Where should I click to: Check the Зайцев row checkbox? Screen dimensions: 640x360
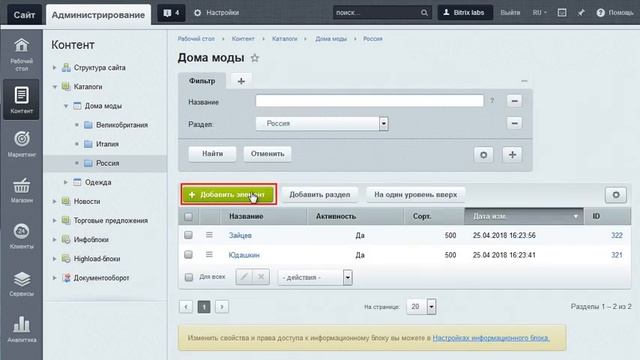(x=188, y=235)
